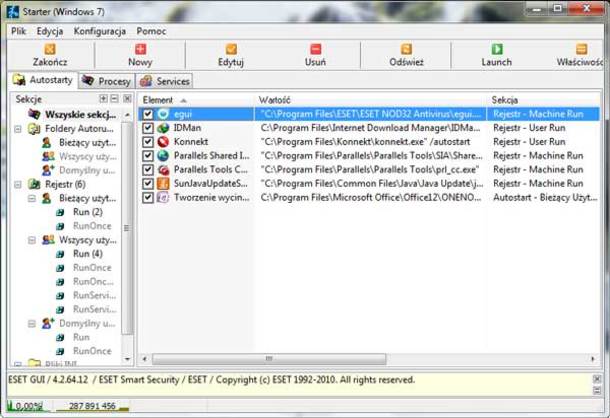Open the Plik menu
610x418 pixels.
click(x=18, y=31)
